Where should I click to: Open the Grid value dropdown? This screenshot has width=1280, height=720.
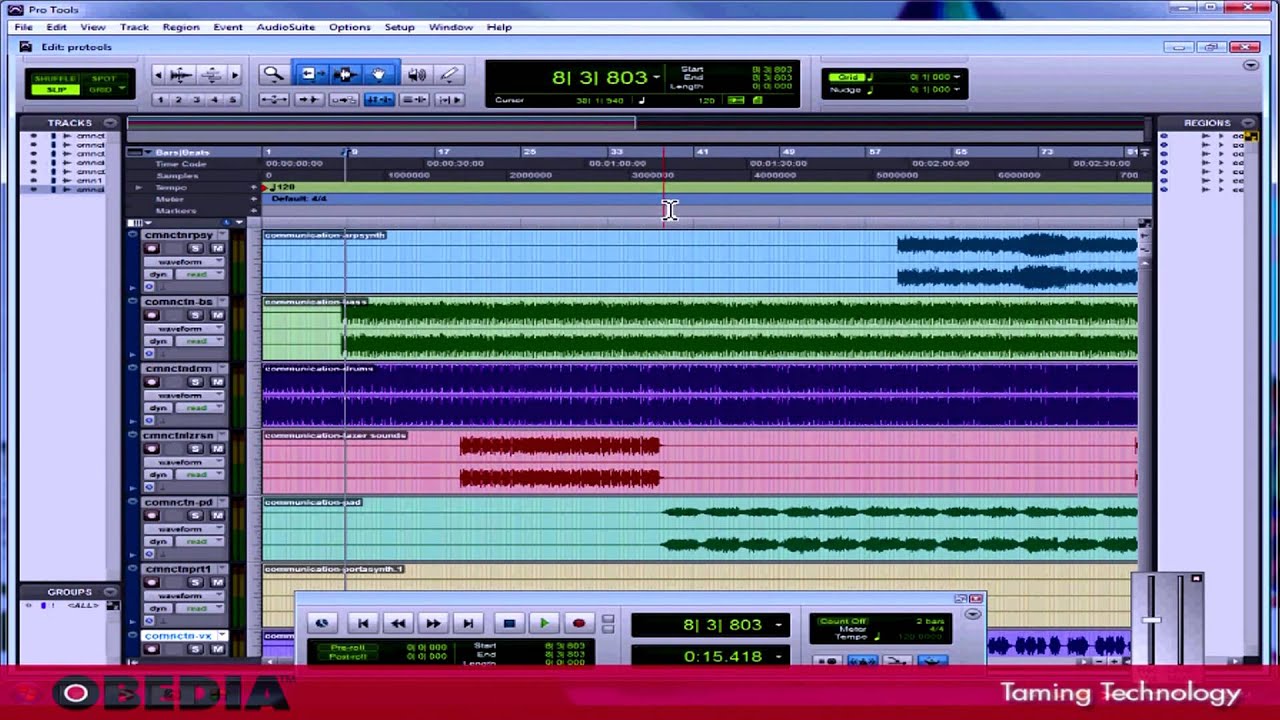(957, 77)
